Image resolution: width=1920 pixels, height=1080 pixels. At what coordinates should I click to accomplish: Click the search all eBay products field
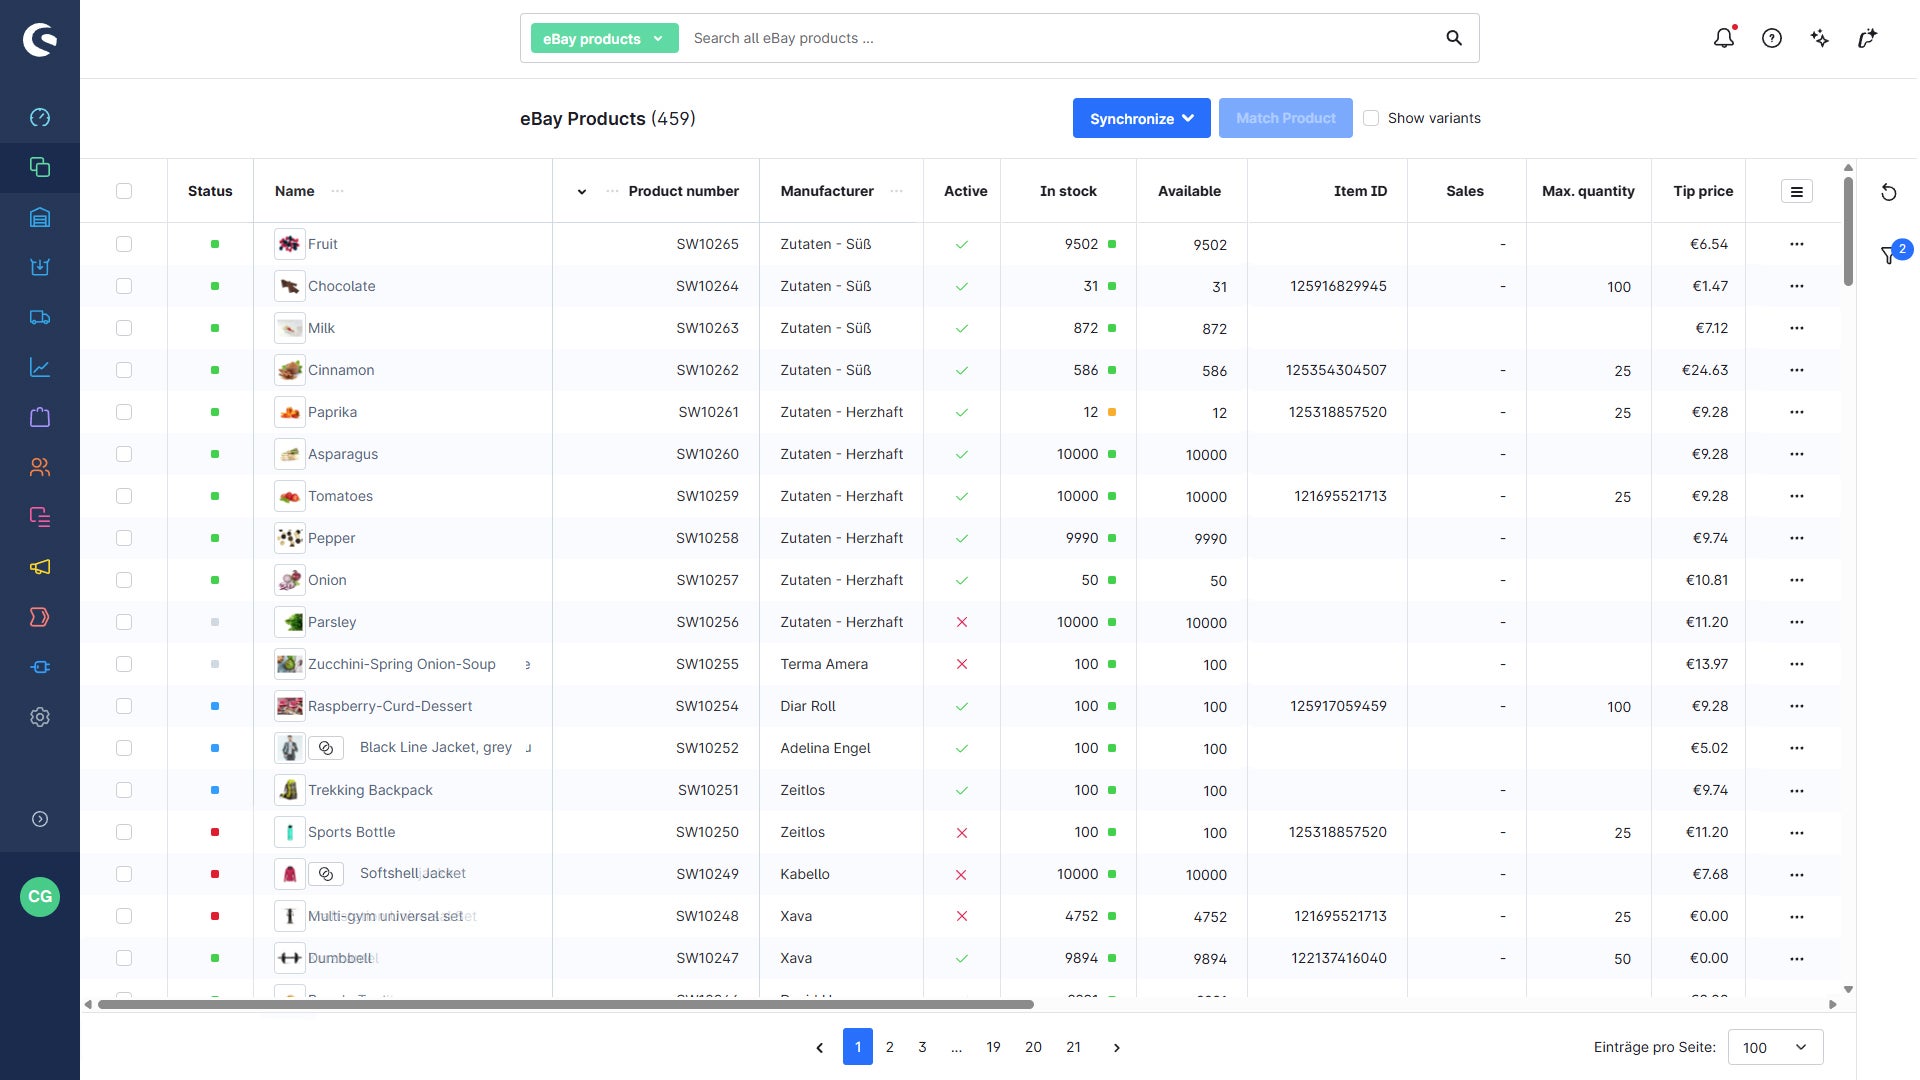(x=1060, y=38)
